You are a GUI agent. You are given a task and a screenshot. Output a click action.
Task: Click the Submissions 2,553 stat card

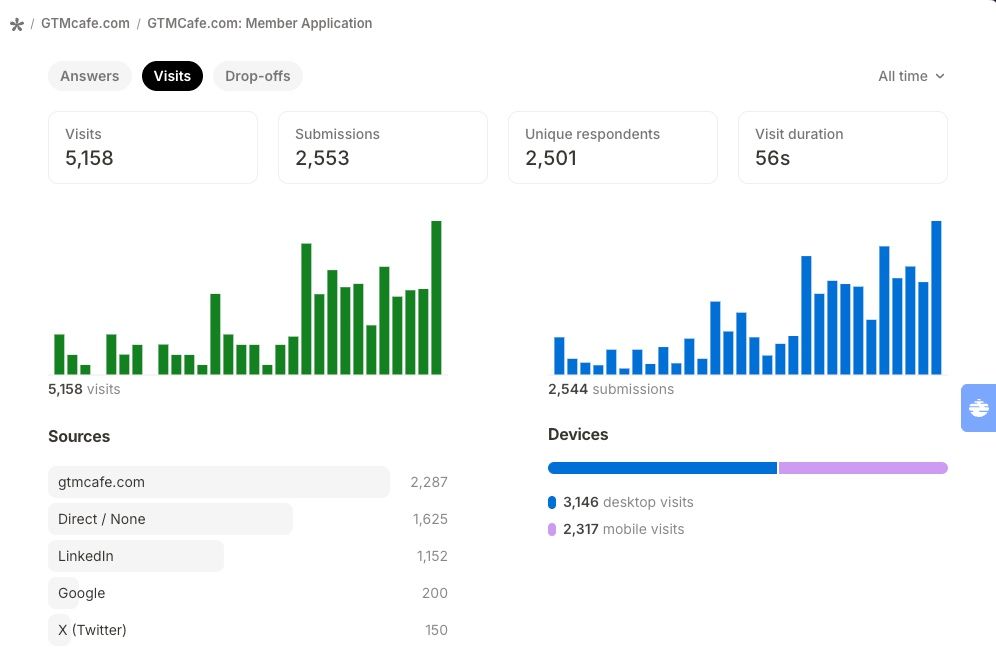383,147
